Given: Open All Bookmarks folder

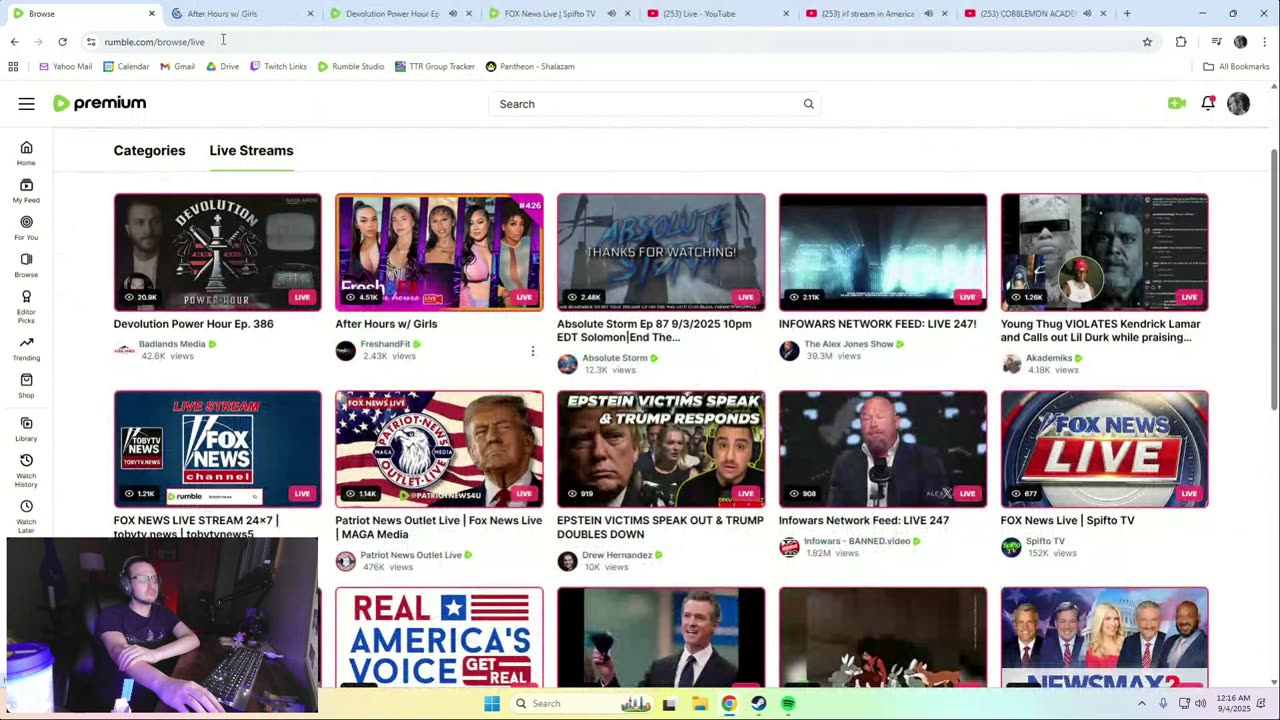Looking at the screenshot, I should tap(1236, 67).
